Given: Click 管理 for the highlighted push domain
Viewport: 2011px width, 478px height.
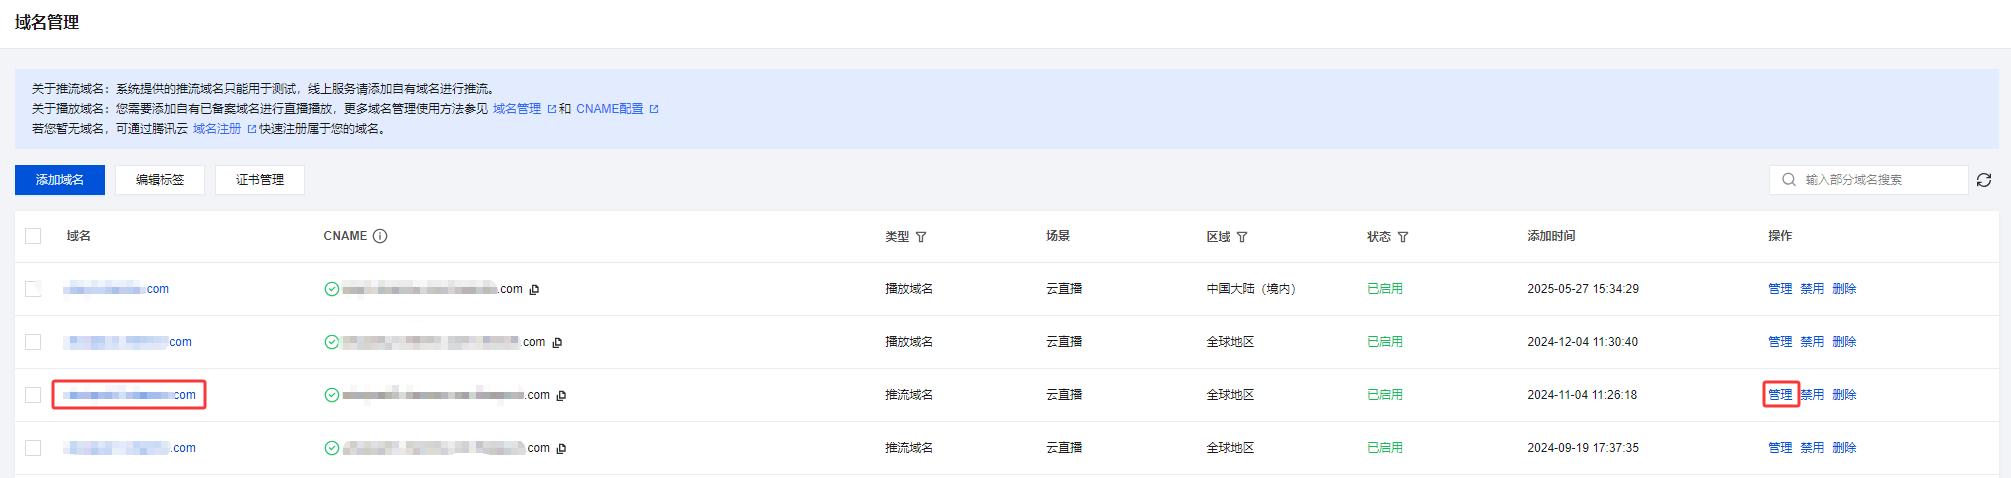Looking at the screenshot, I should 1780,395.
